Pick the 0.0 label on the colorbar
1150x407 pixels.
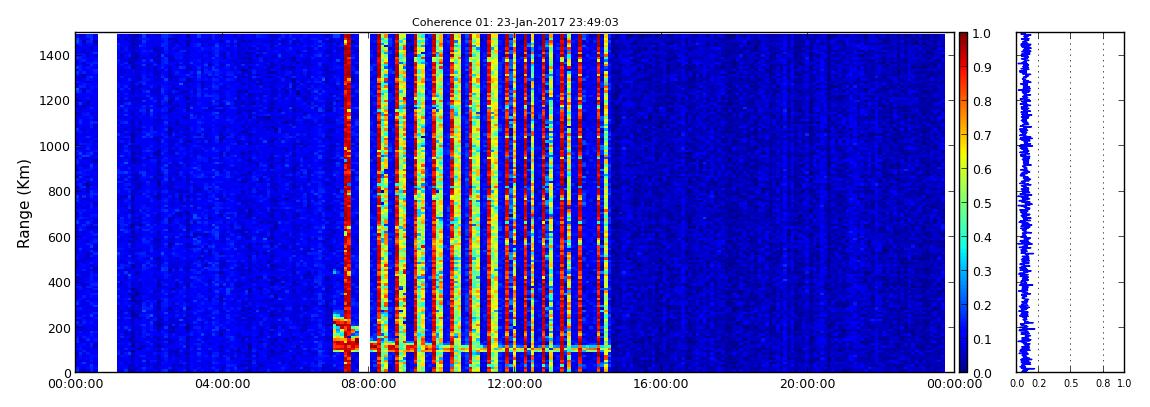982,373
